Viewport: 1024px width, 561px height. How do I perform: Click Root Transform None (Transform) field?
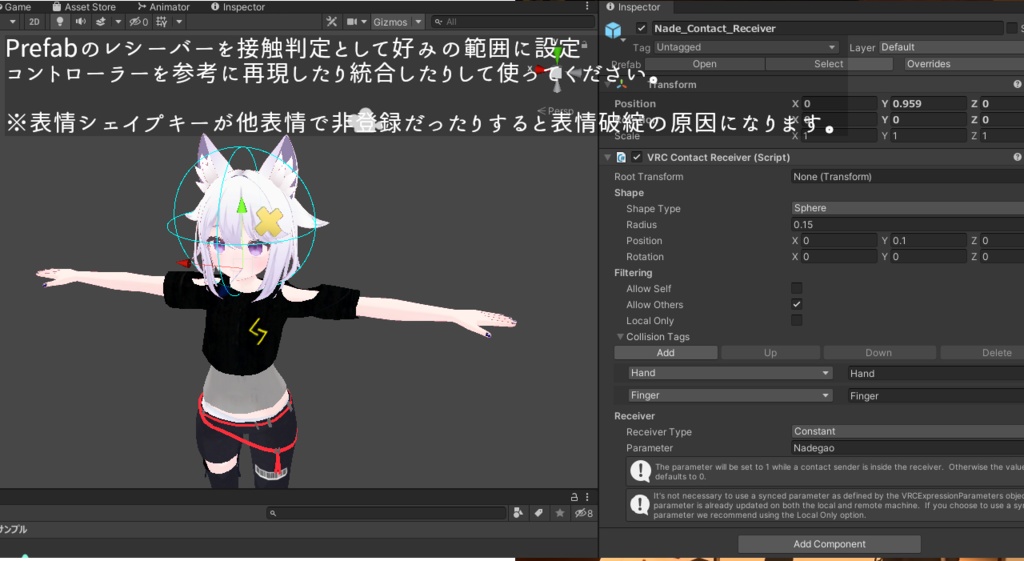[x=907, y=176]
